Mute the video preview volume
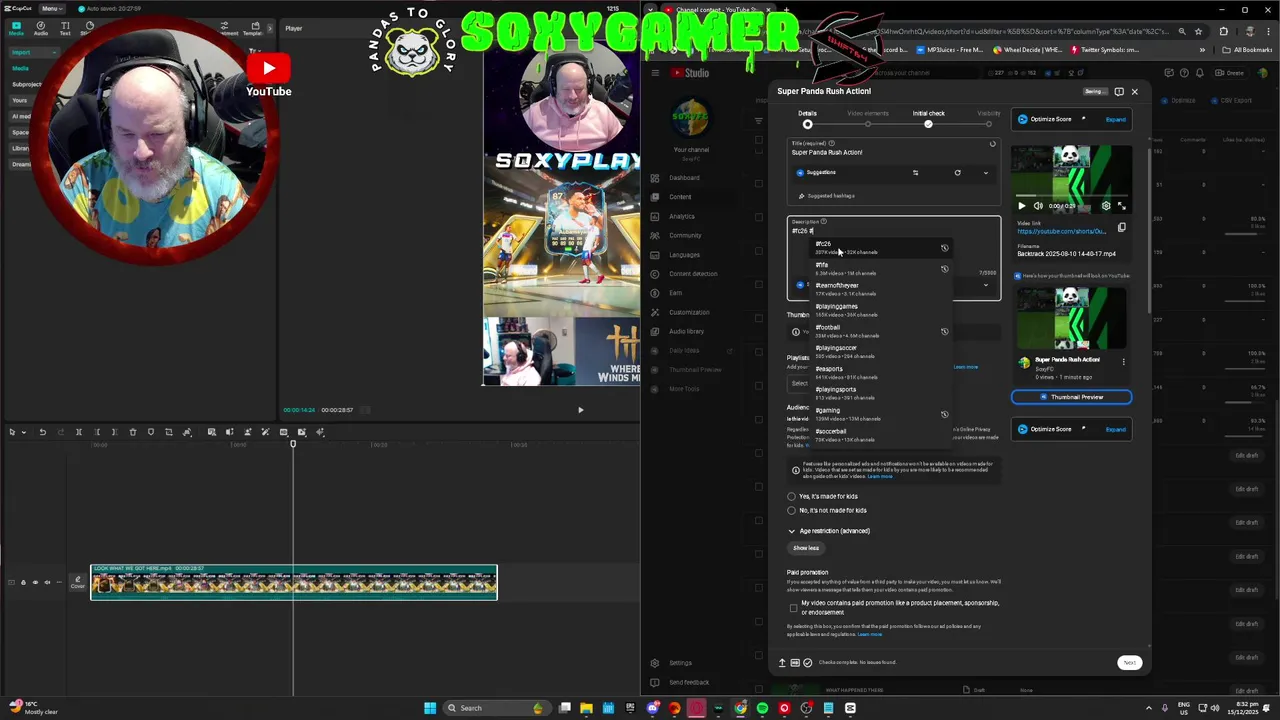Image resolution: width=1280 pixels, height=720 pixels. click(x=1038, y=206)
